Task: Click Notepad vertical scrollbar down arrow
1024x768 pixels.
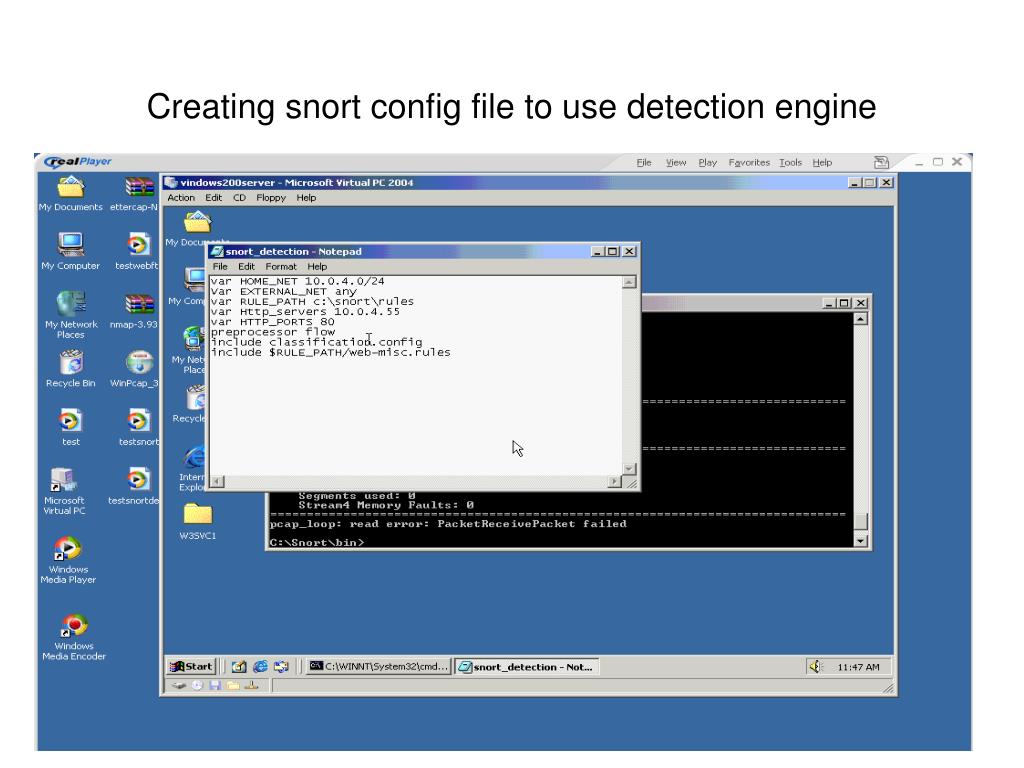Action: pyautogui.click(x=629, y=469)
